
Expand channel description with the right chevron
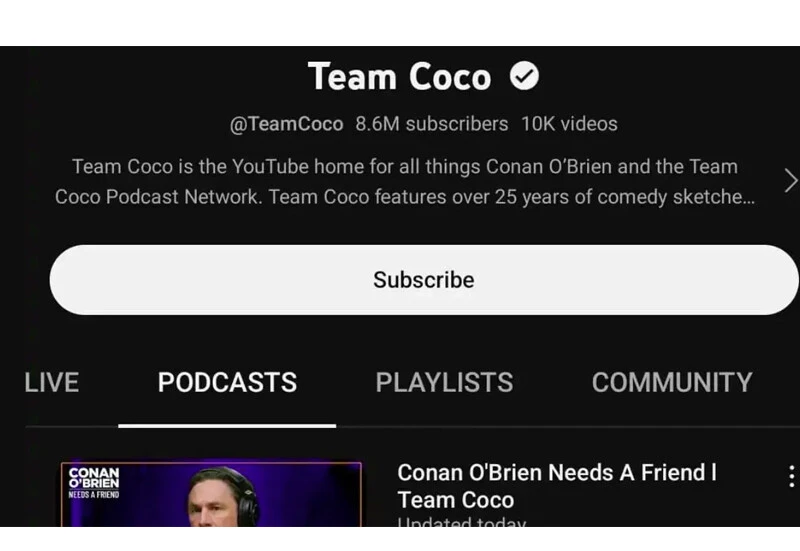coord(790,181)
